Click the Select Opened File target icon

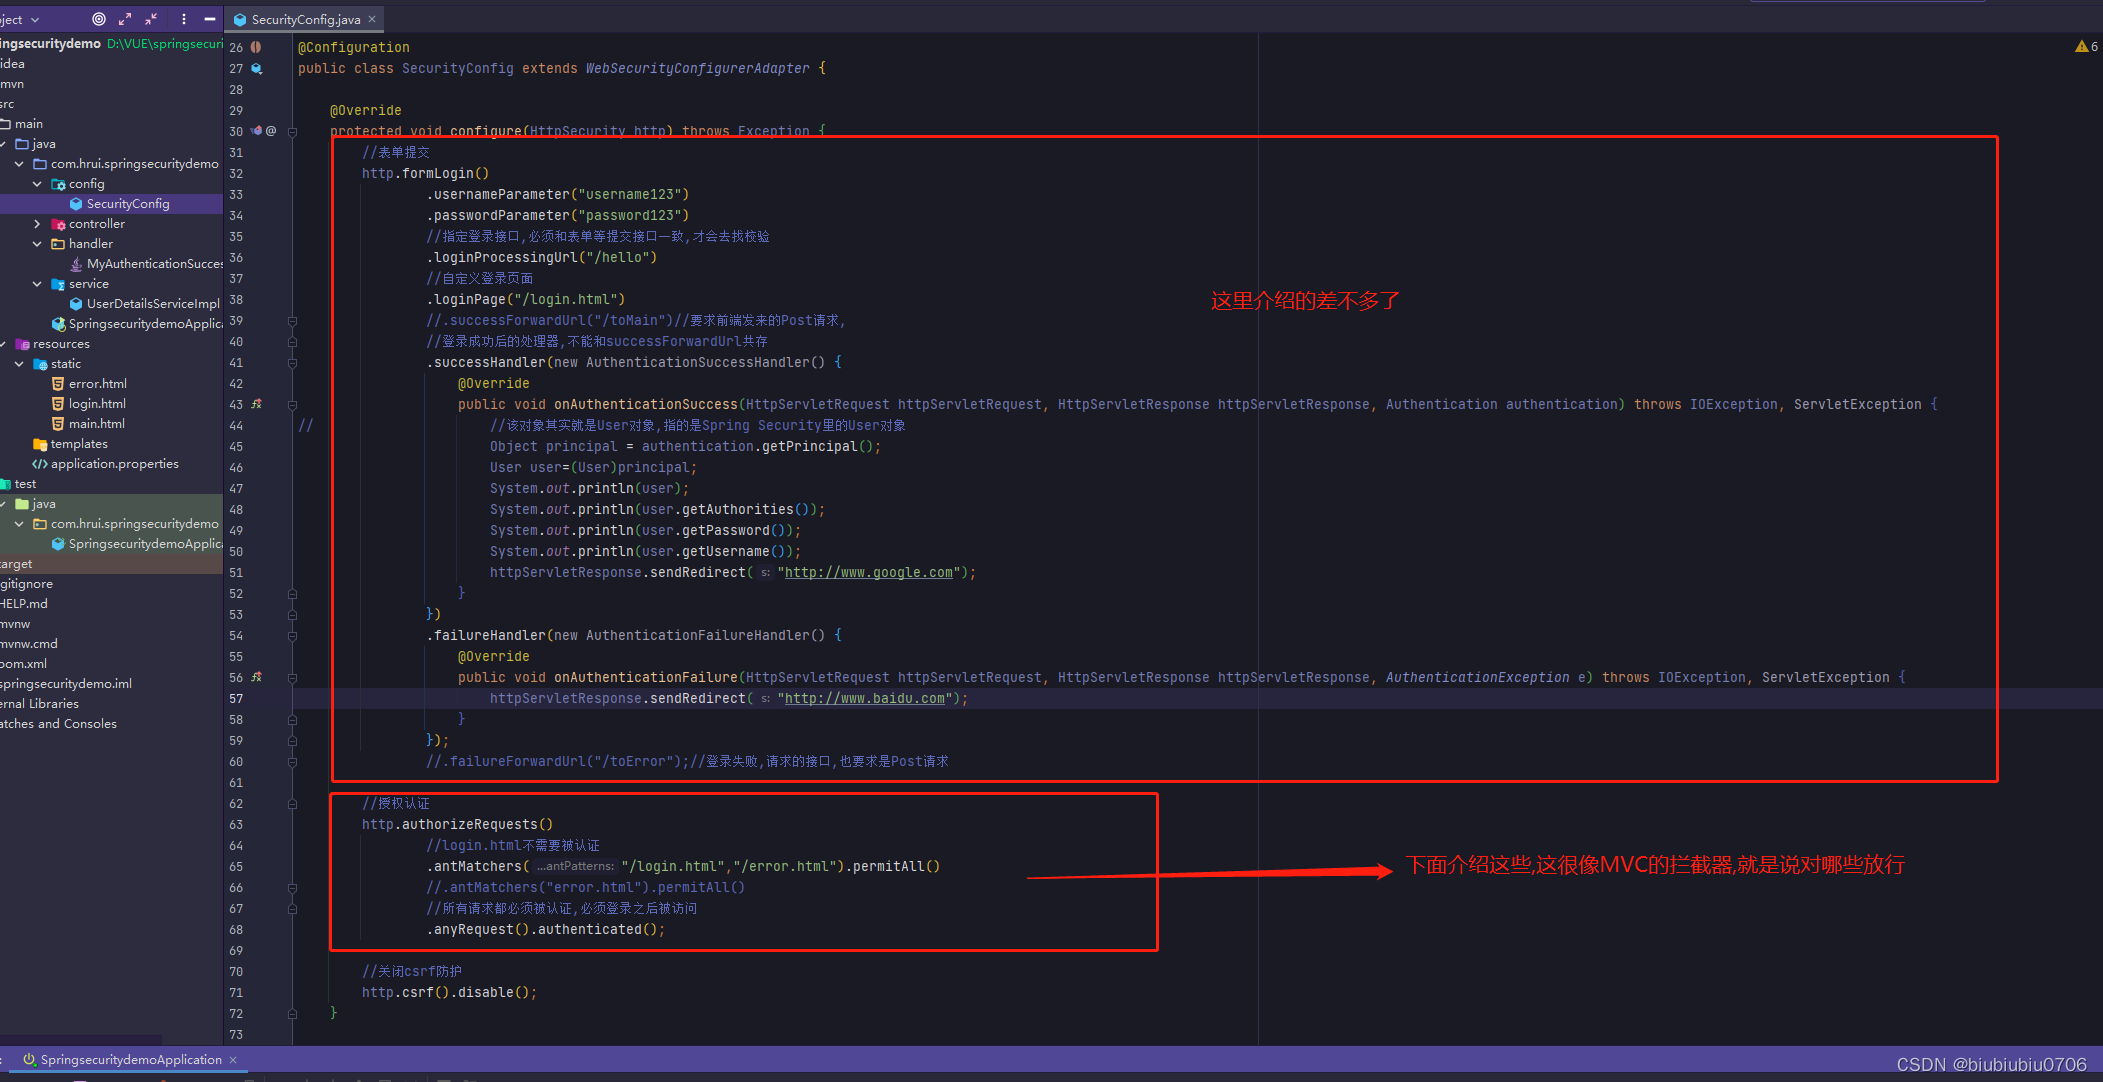(98, 19)
